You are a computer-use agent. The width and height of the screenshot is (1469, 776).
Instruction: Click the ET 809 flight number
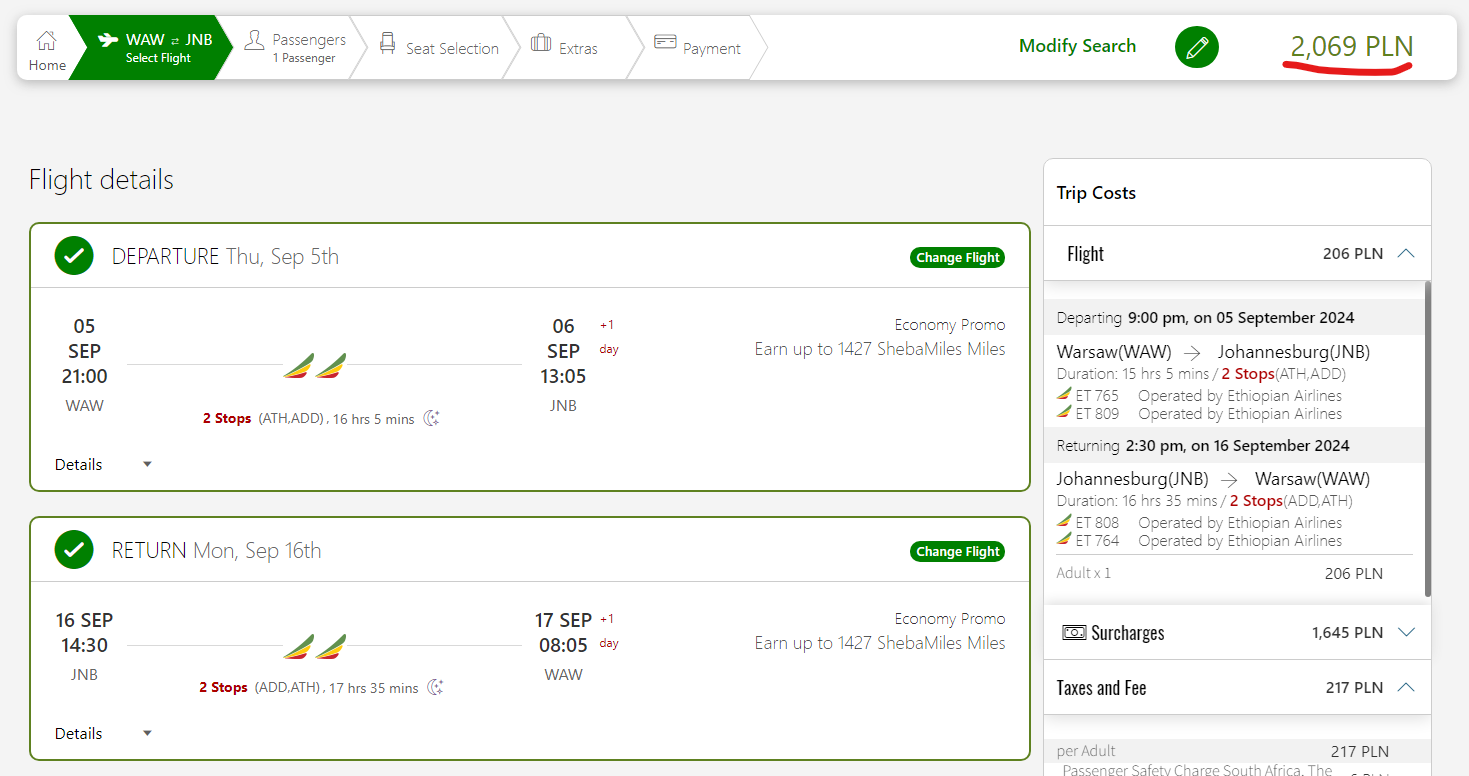coord(1097,413)
